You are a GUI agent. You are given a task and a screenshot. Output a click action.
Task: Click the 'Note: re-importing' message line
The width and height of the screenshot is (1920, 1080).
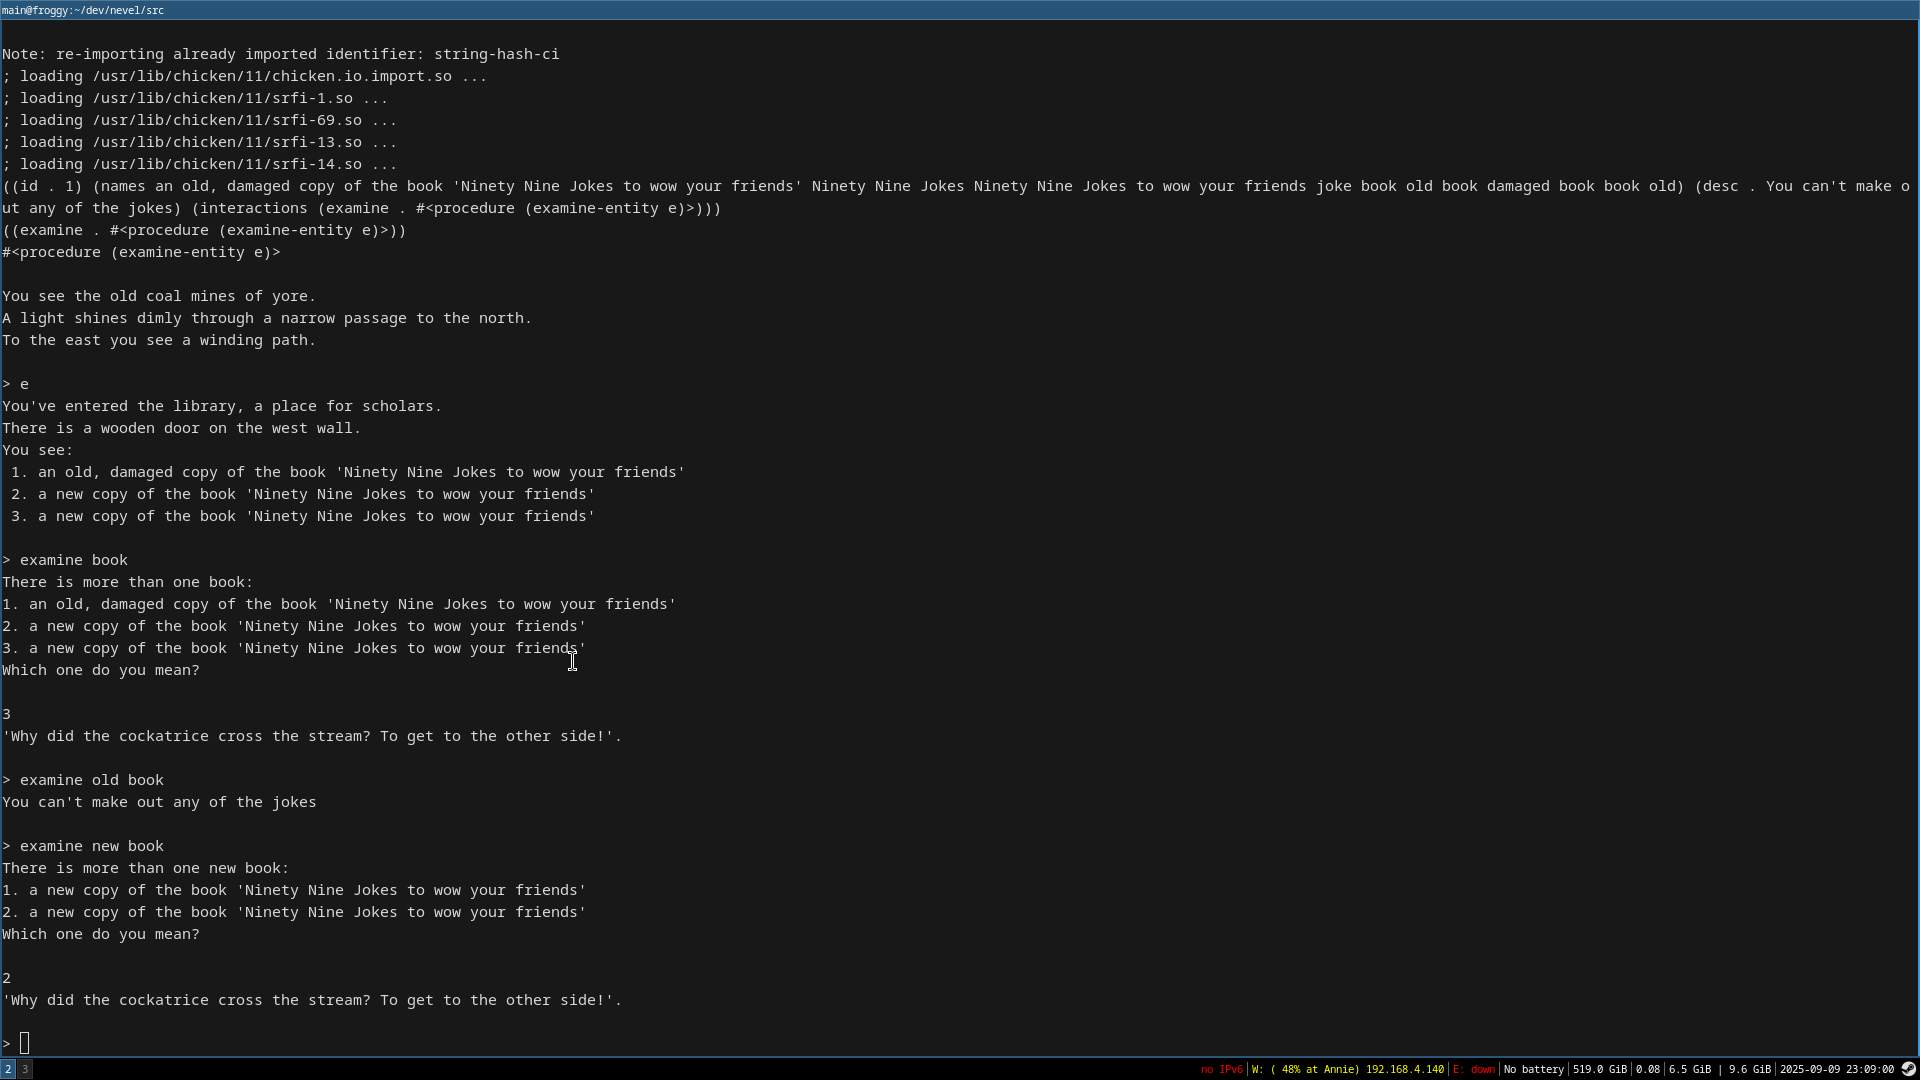(x=280, y=54)
